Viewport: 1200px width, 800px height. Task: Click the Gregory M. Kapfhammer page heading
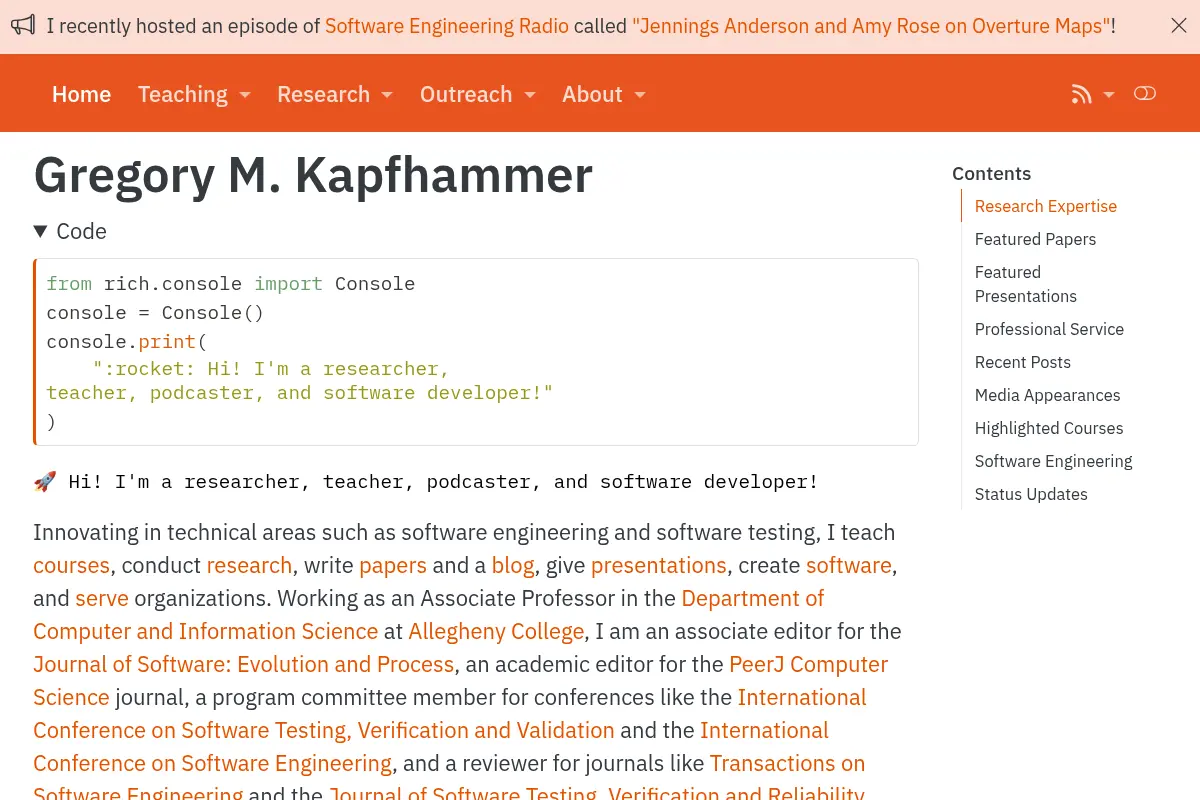pos(314,175)
